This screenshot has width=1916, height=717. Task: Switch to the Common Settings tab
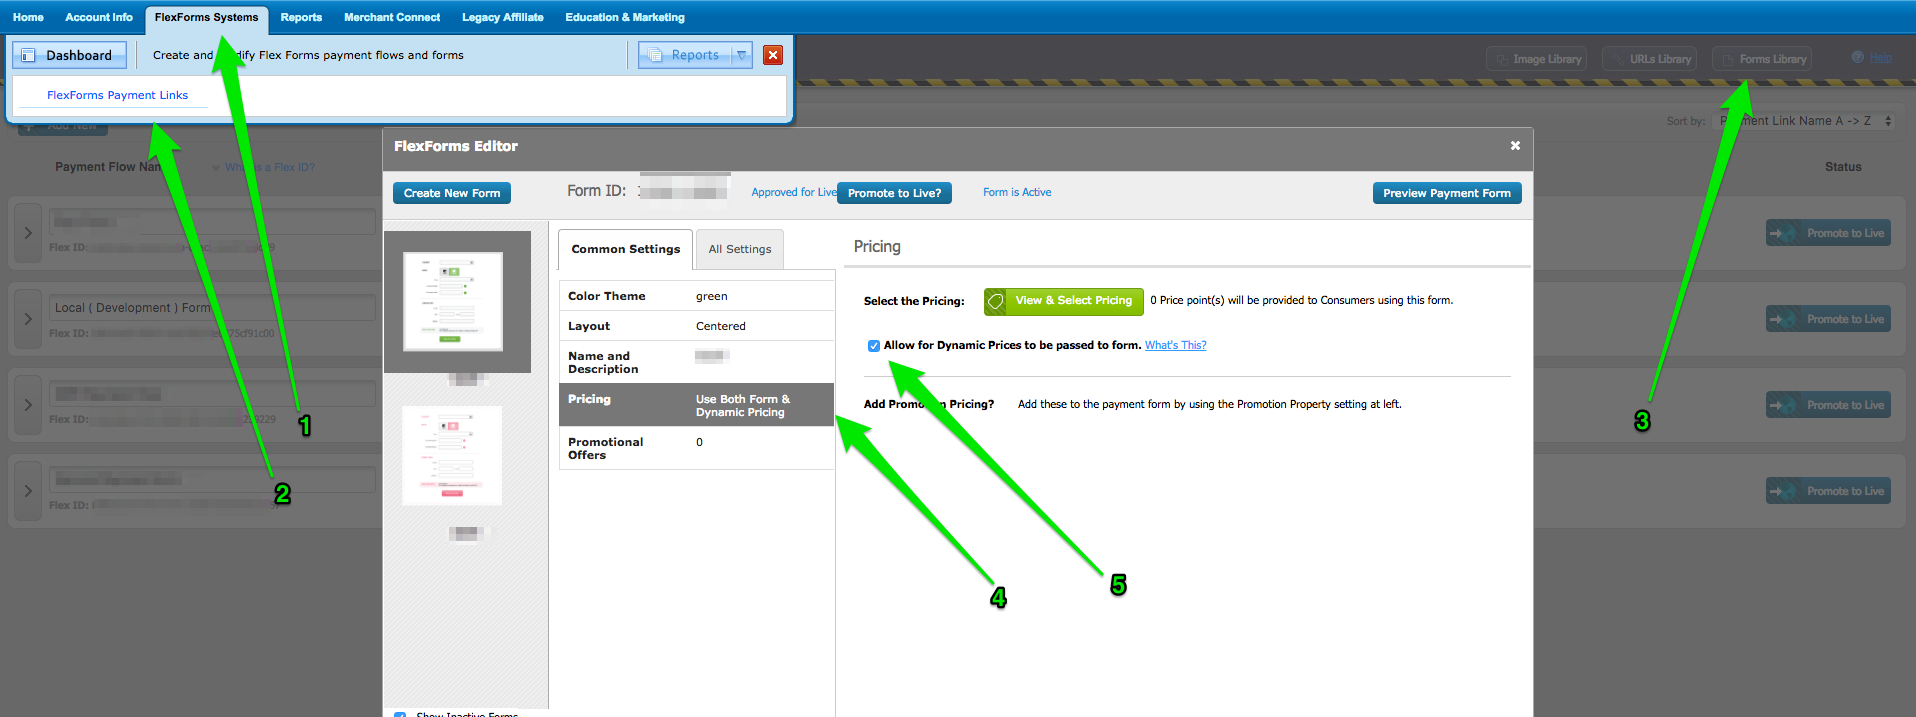coord(625,249)
